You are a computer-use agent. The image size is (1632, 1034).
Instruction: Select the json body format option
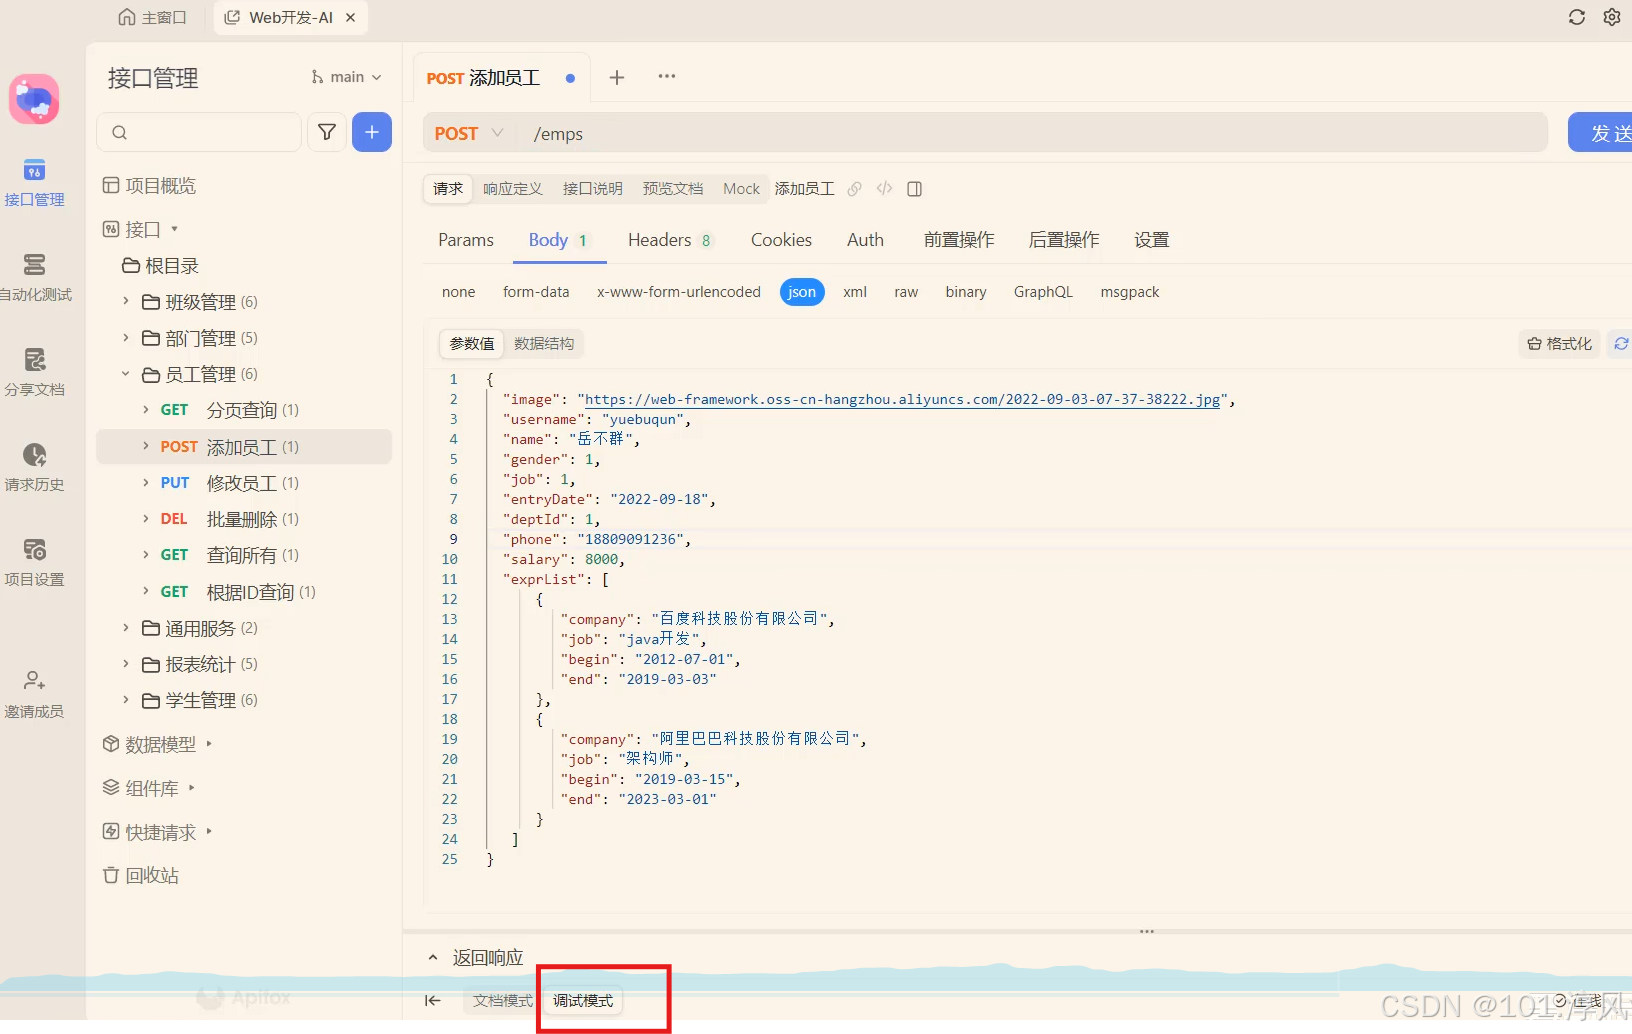(x=801, y=292)
